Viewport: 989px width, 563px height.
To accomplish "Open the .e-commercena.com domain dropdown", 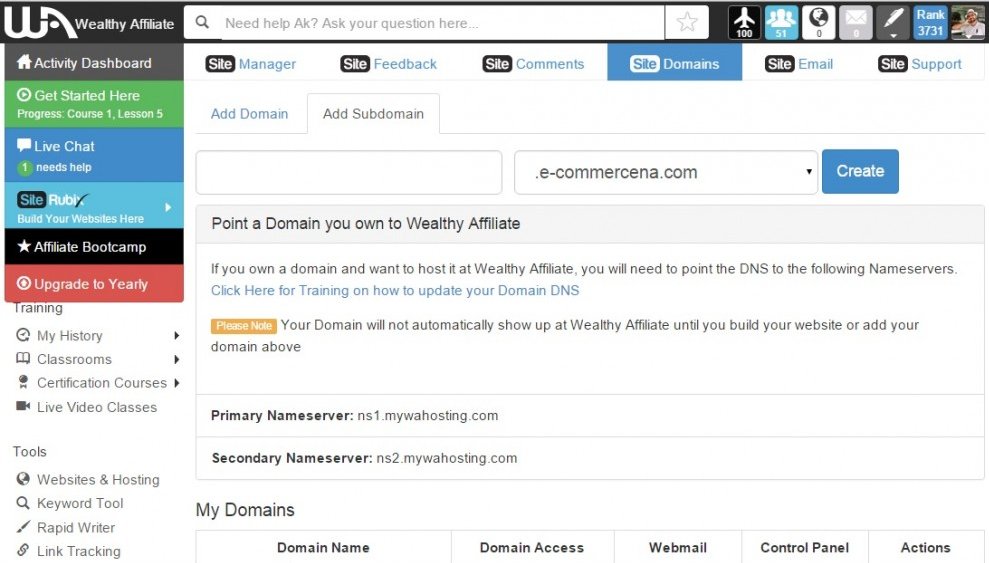I will (666, 172).
